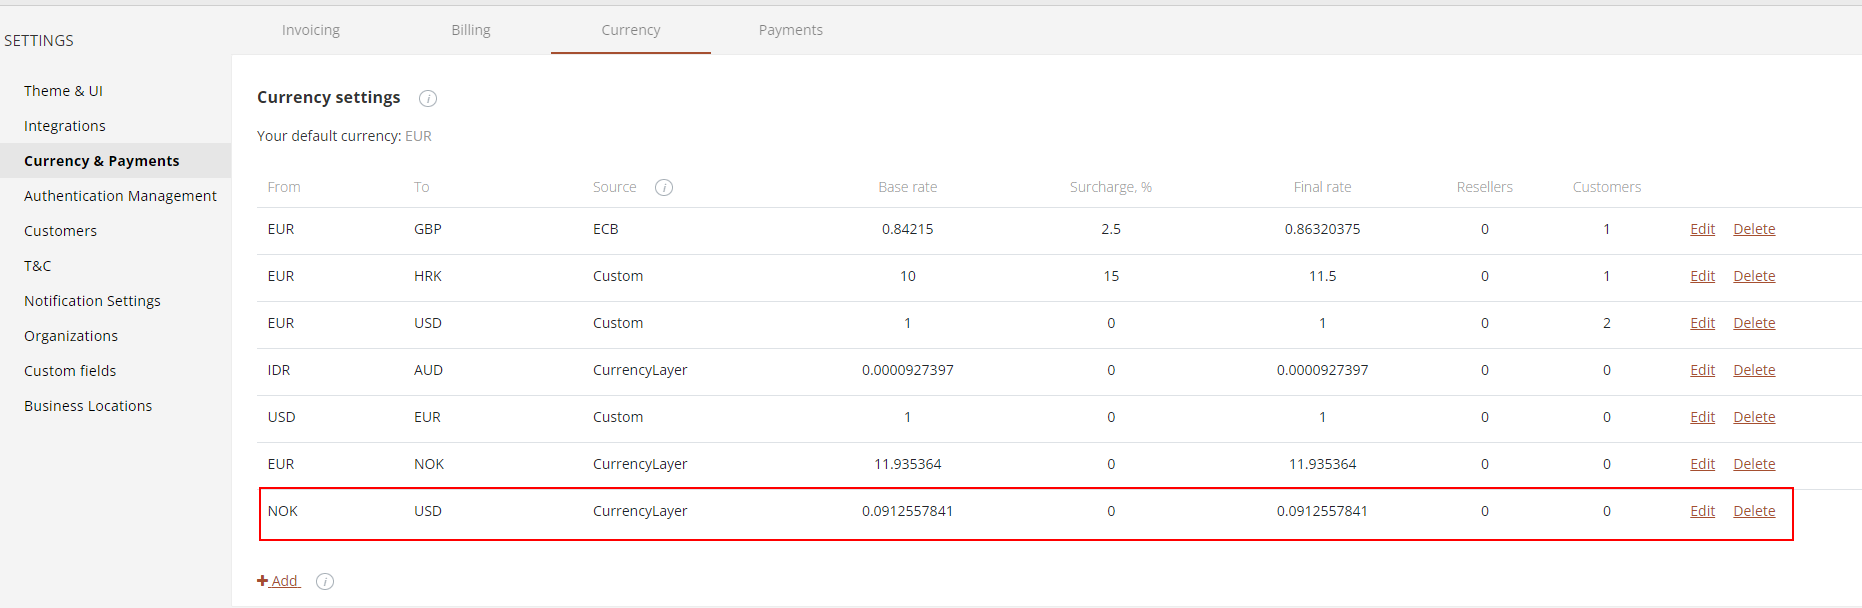Click the From column header
Image resolution: width=1862 pixels, height=608 pixels.
click(x=284, y=187)
